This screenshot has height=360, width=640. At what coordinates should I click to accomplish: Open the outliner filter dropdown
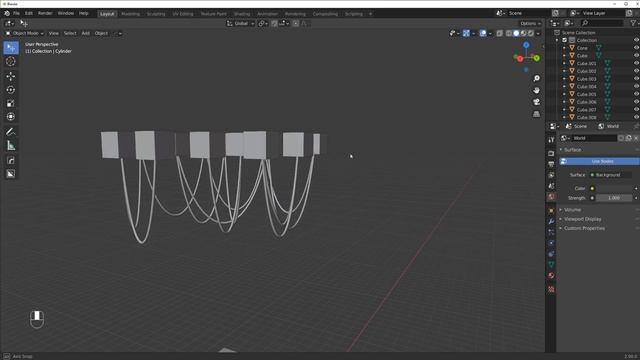[x=634, y=23]
